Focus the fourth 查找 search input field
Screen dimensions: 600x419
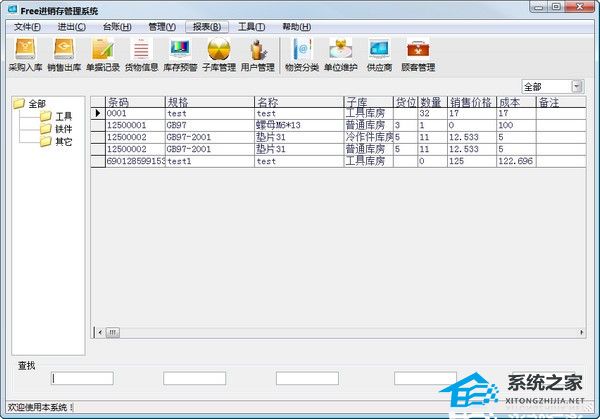(x=425, y=378)
